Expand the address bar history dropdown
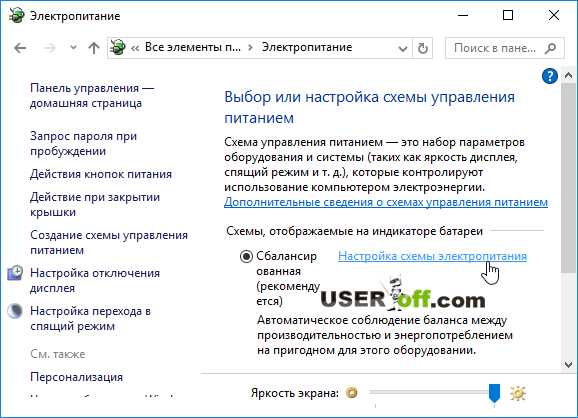Viewport: 578px width, 418px height. click(x=403, y=48)
